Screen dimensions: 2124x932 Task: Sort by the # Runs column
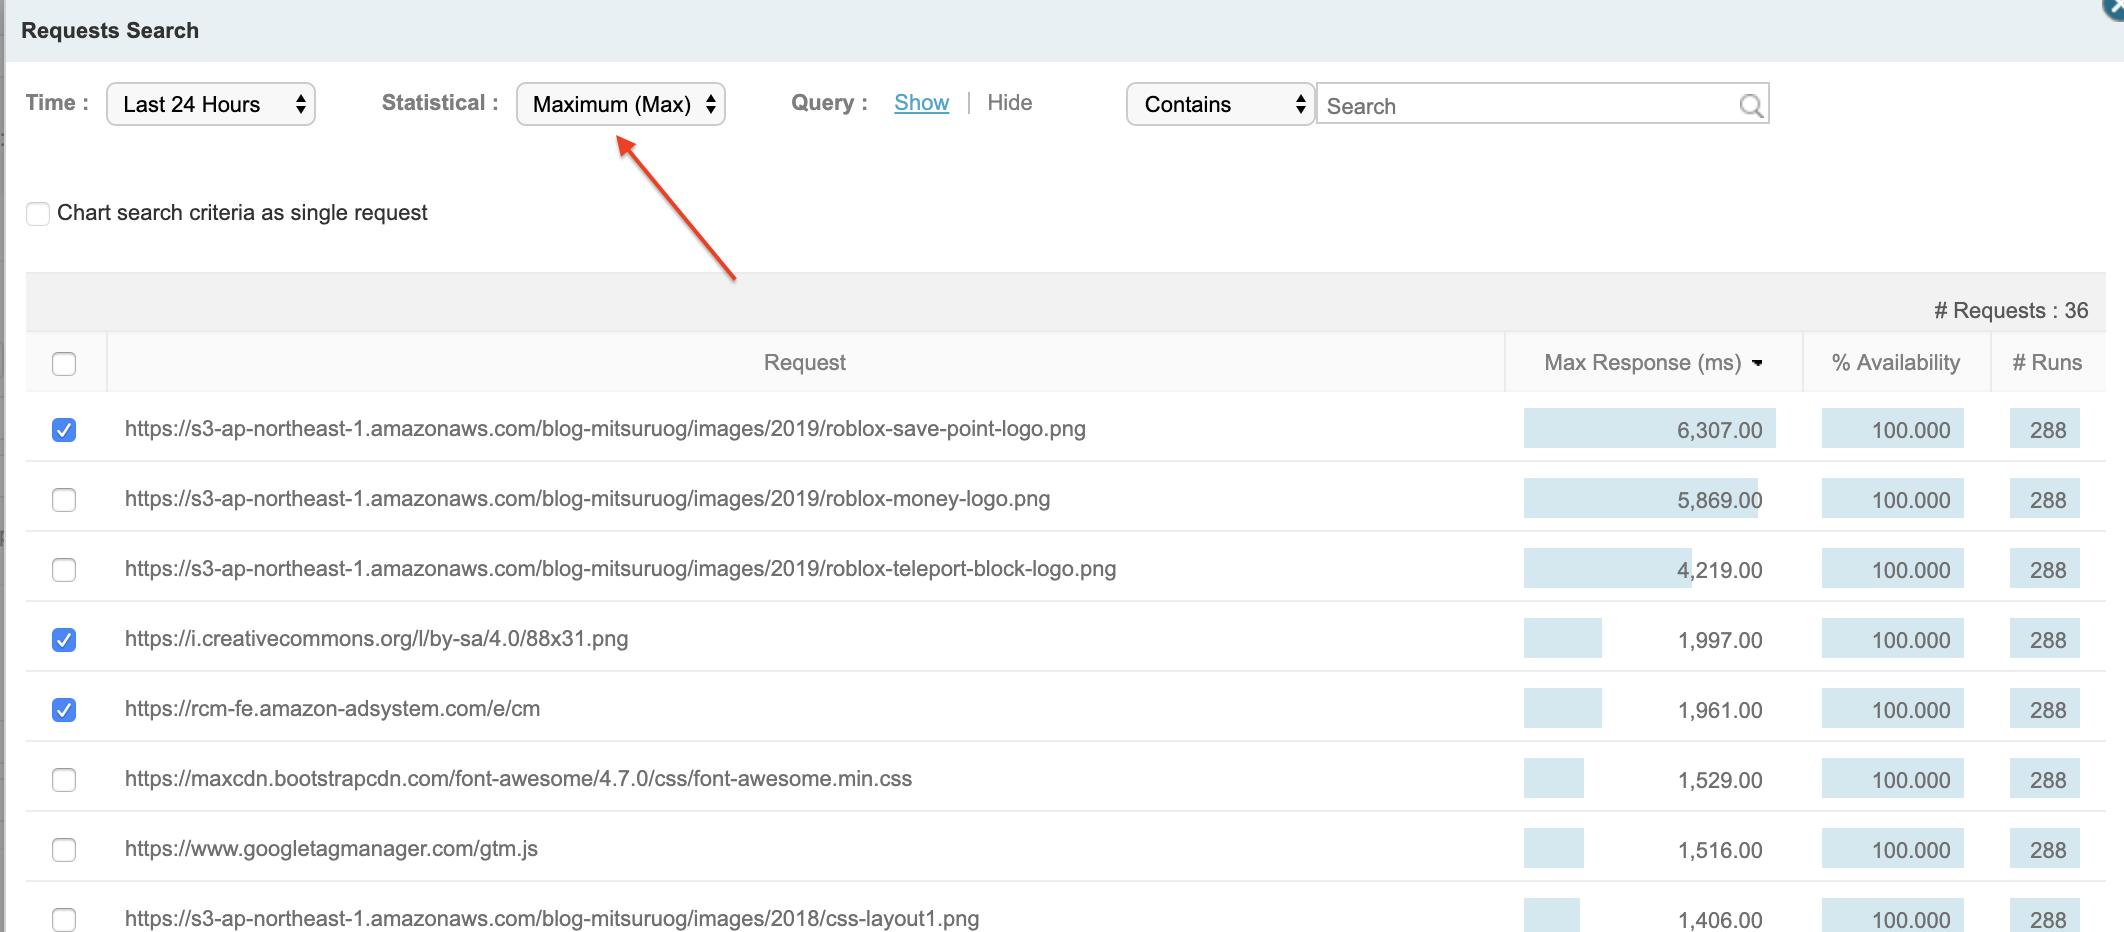[x=2046, y=363]
